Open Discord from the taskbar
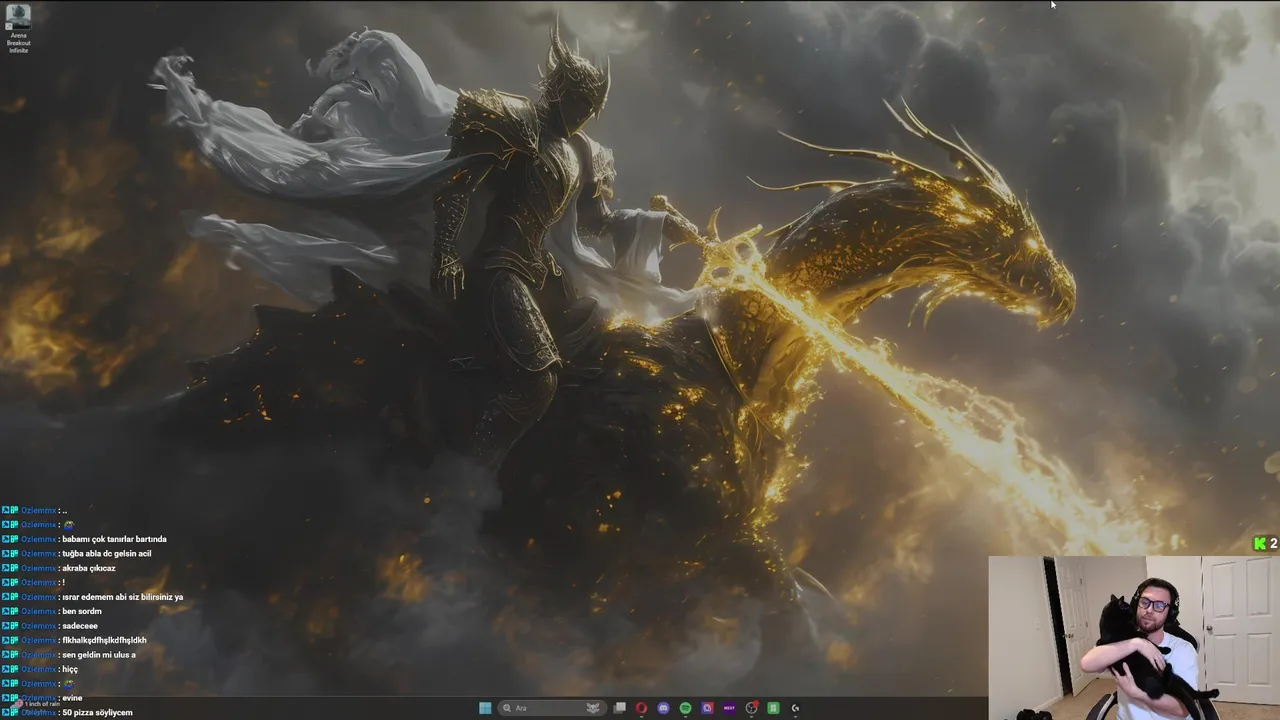This screenshot has width=1280, height=720. [663, 708]
